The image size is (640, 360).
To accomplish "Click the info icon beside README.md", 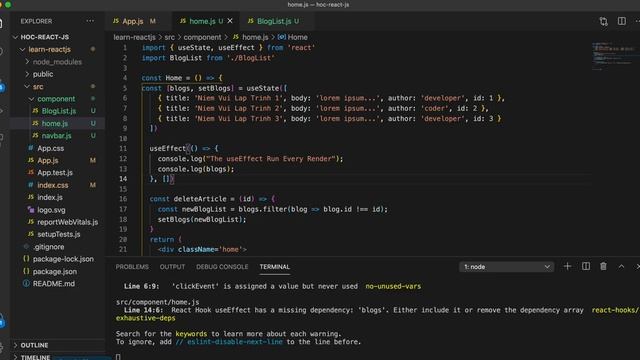I will click(x=26, y=283).
